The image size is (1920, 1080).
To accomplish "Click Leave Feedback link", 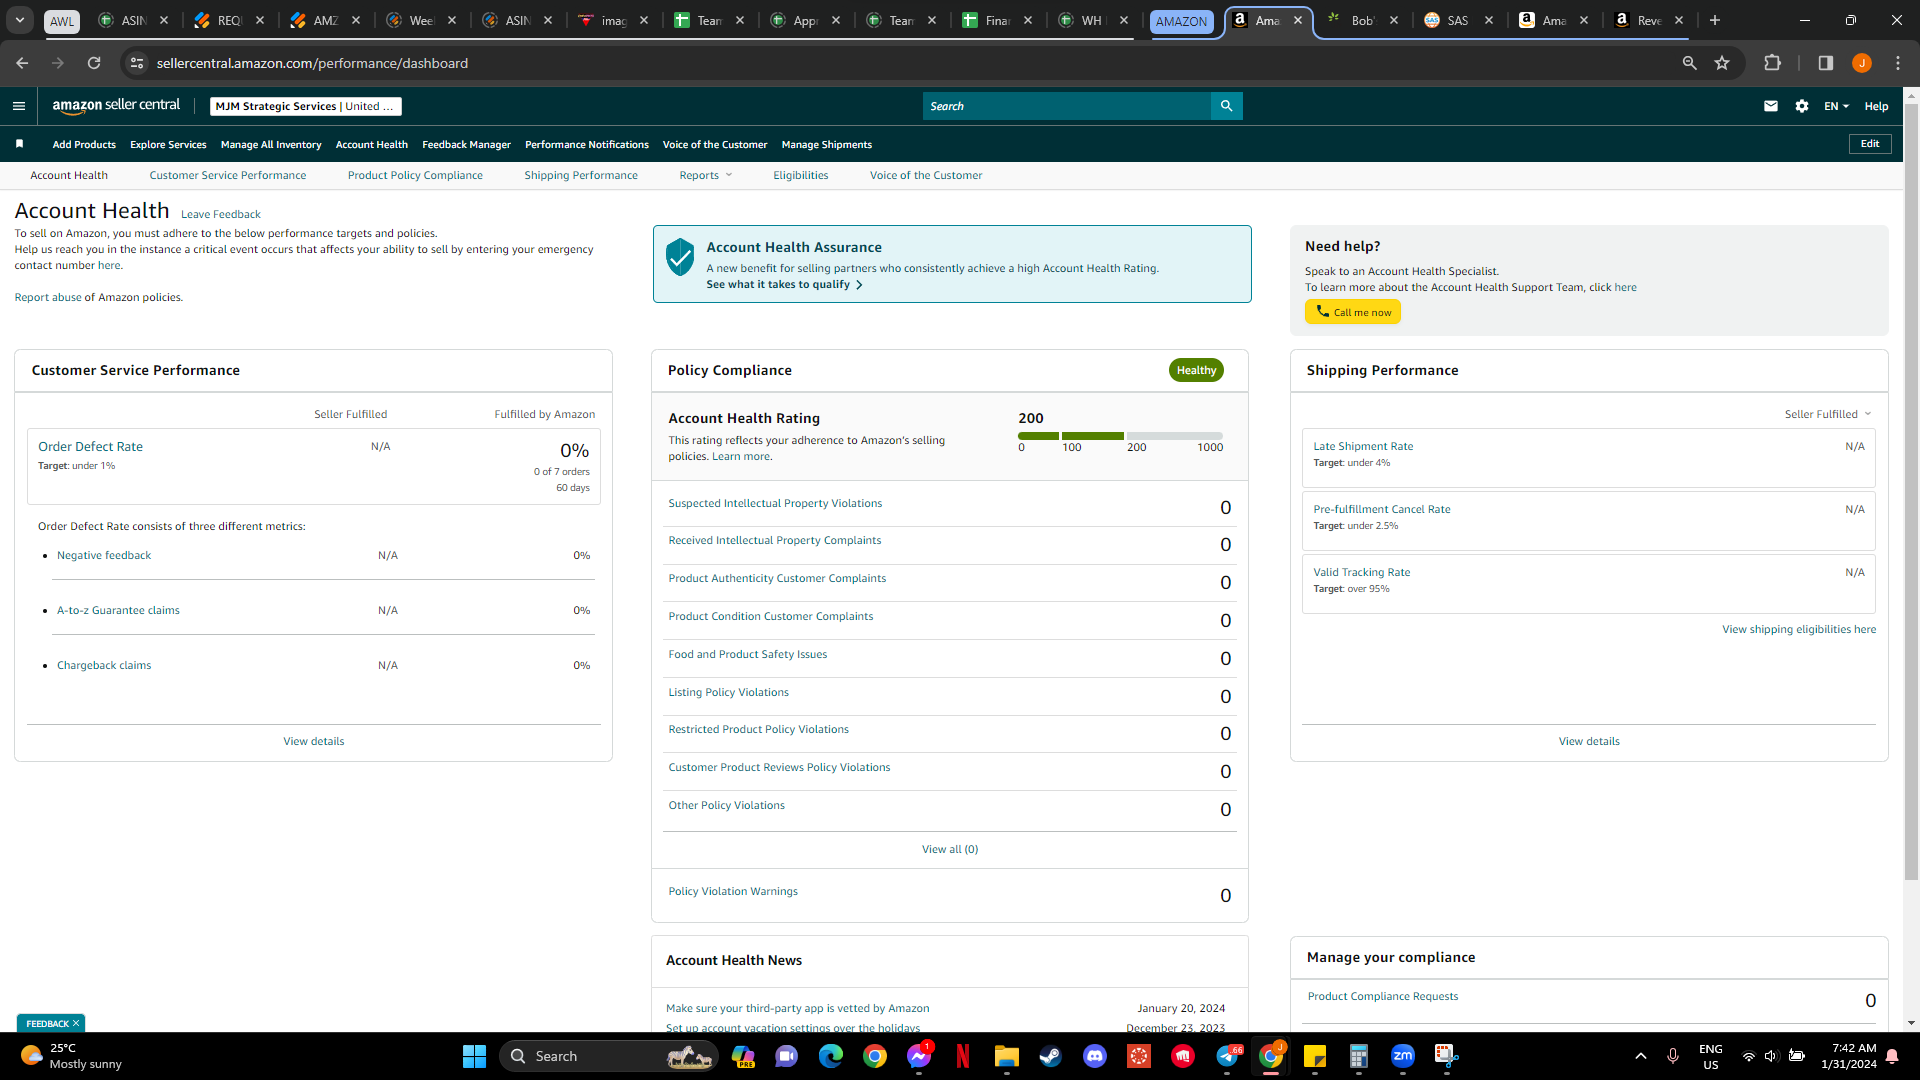I will pyautogui.click(x=220, y=215).
